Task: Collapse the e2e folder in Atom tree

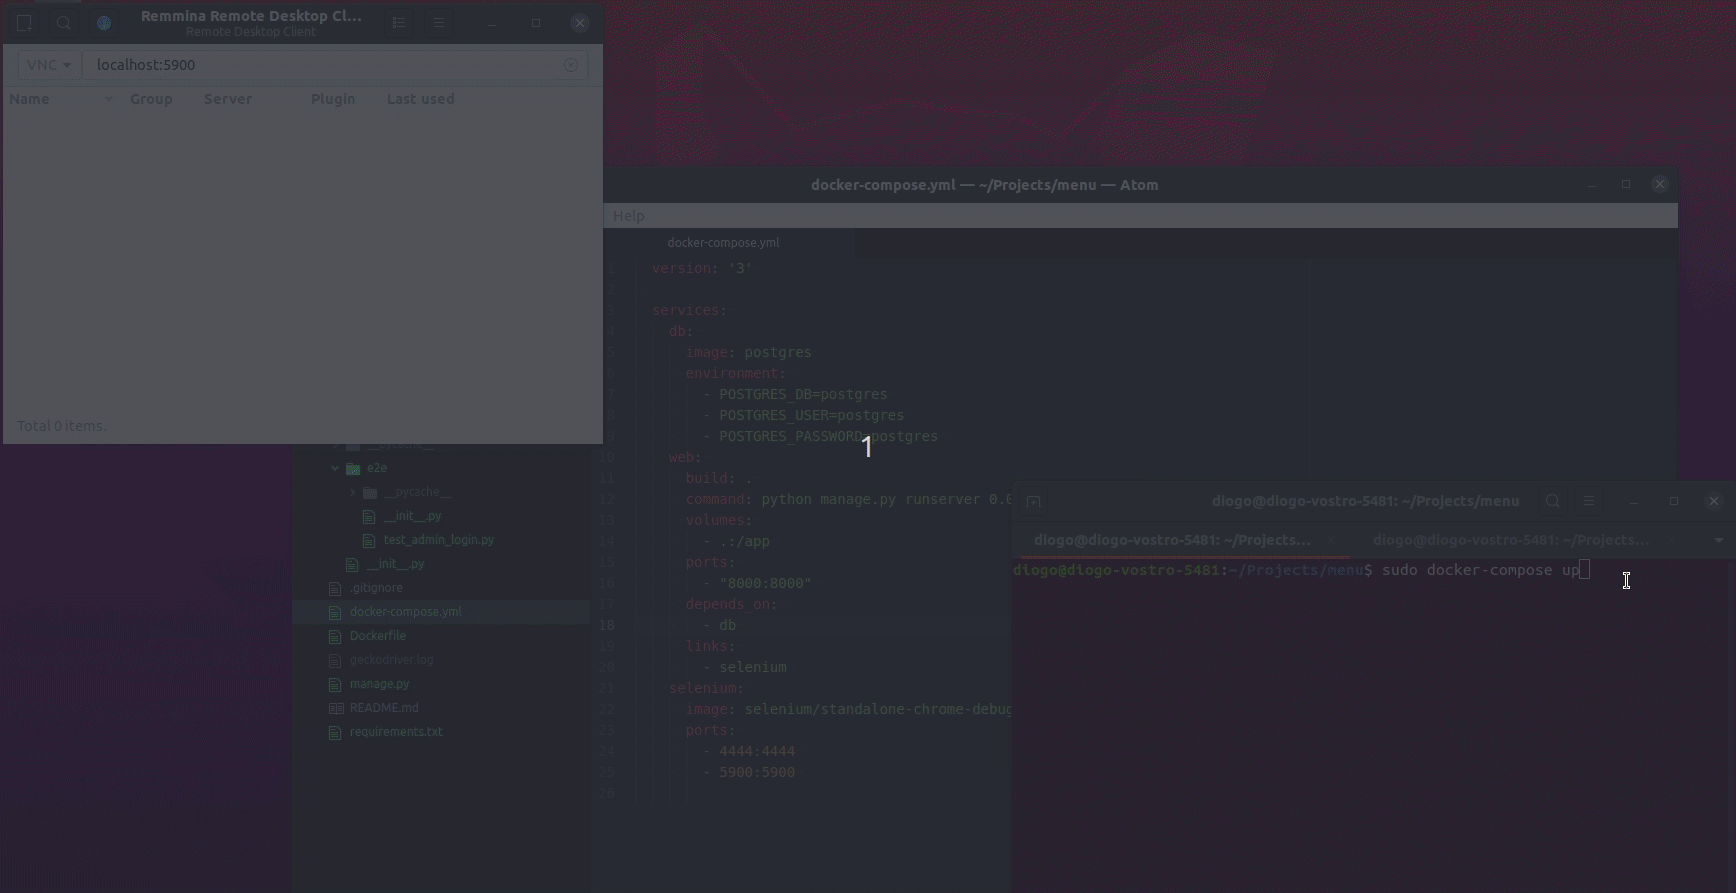Action: click(335, 468)
